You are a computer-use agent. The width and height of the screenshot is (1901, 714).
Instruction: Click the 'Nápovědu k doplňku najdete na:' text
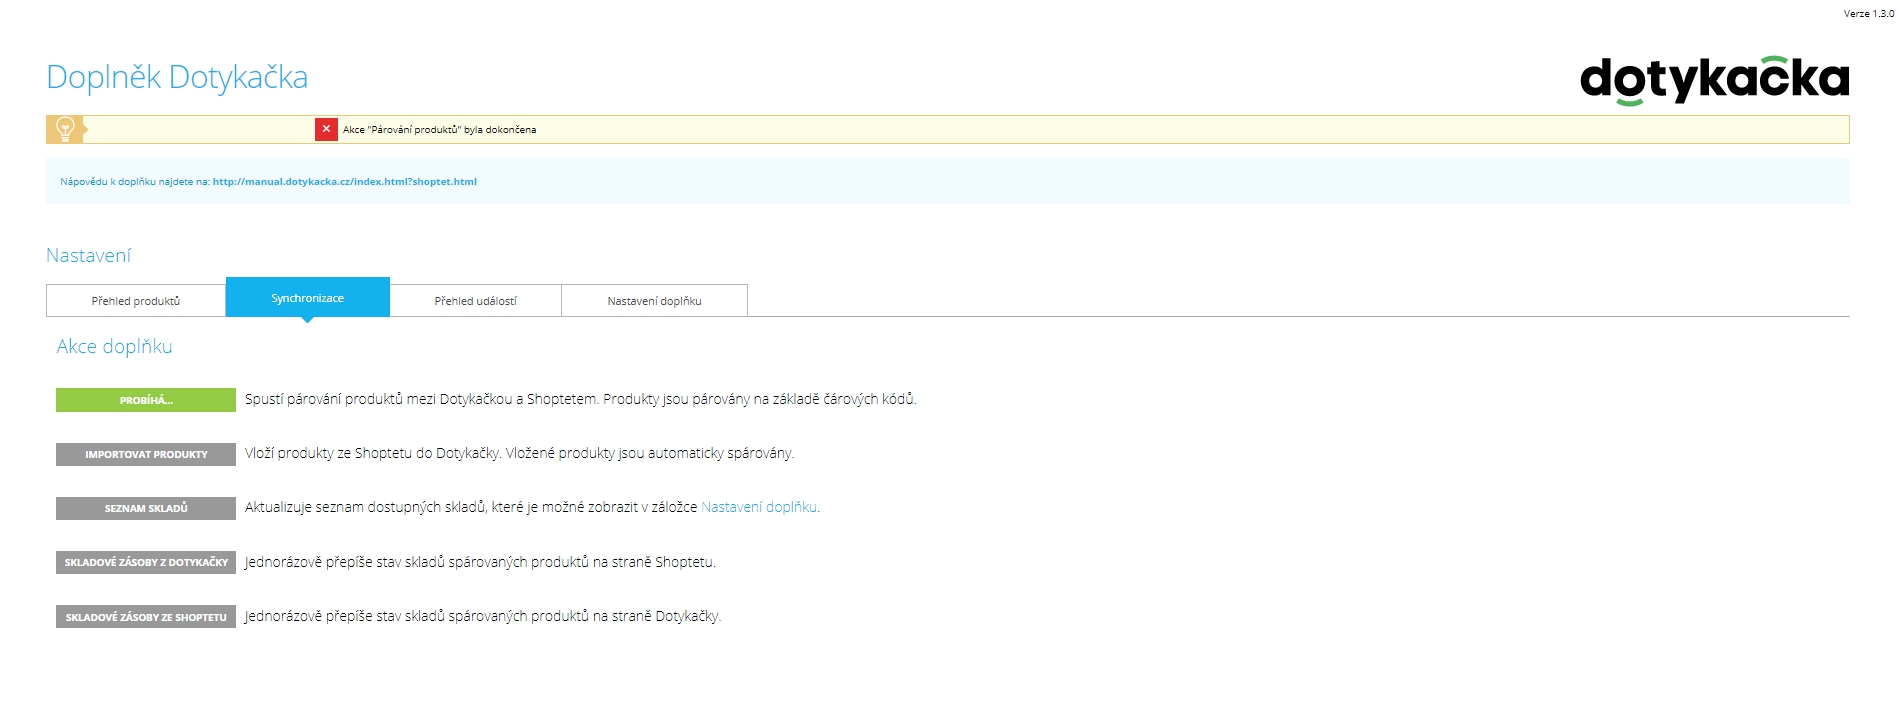coord(135,182)
